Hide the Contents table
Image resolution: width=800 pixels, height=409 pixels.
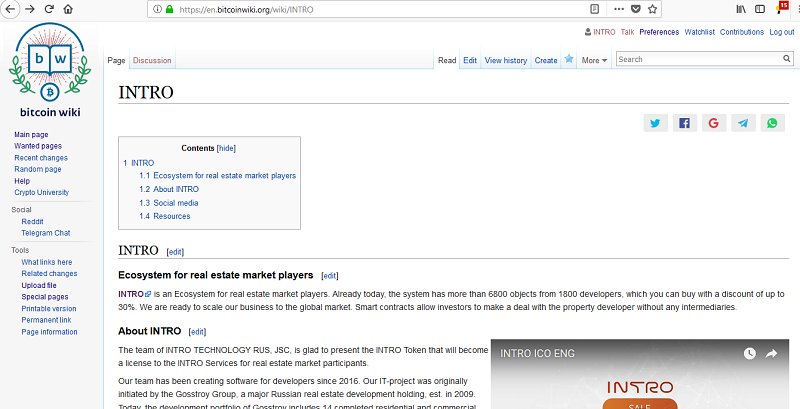coord(226,148)
